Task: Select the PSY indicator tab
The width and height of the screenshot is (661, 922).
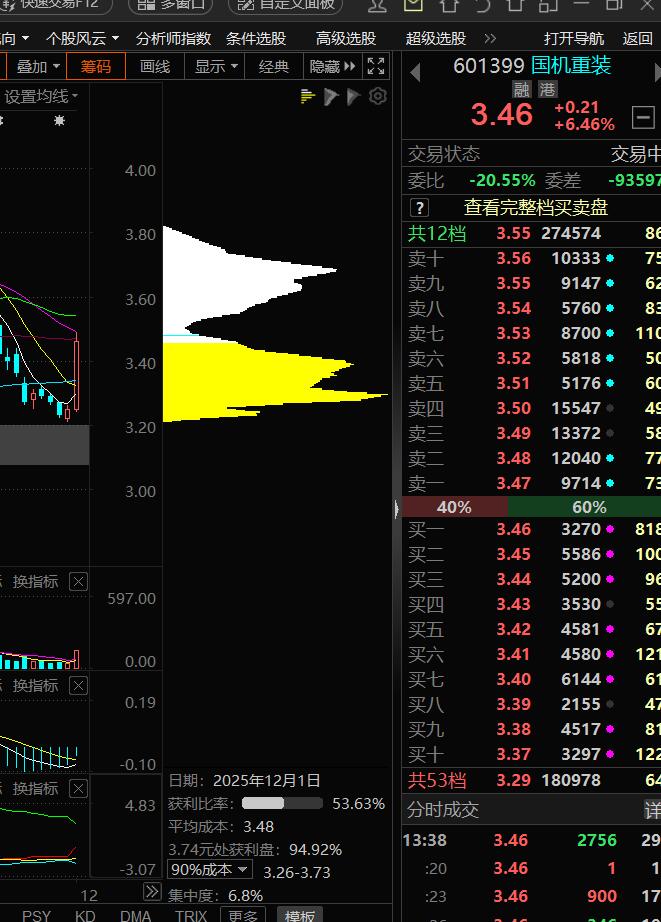Action: (x=36, y=916)
